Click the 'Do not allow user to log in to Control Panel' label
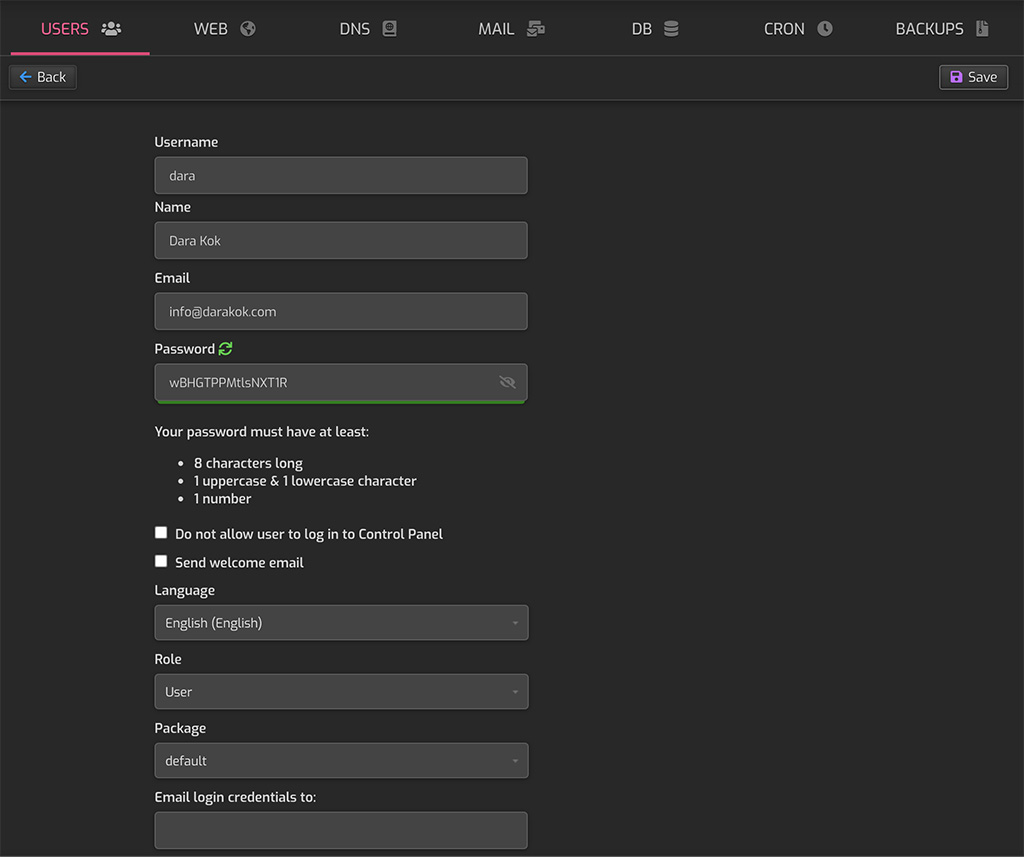Viewport: 1024px width, 857px height. [x=309, y=534]
